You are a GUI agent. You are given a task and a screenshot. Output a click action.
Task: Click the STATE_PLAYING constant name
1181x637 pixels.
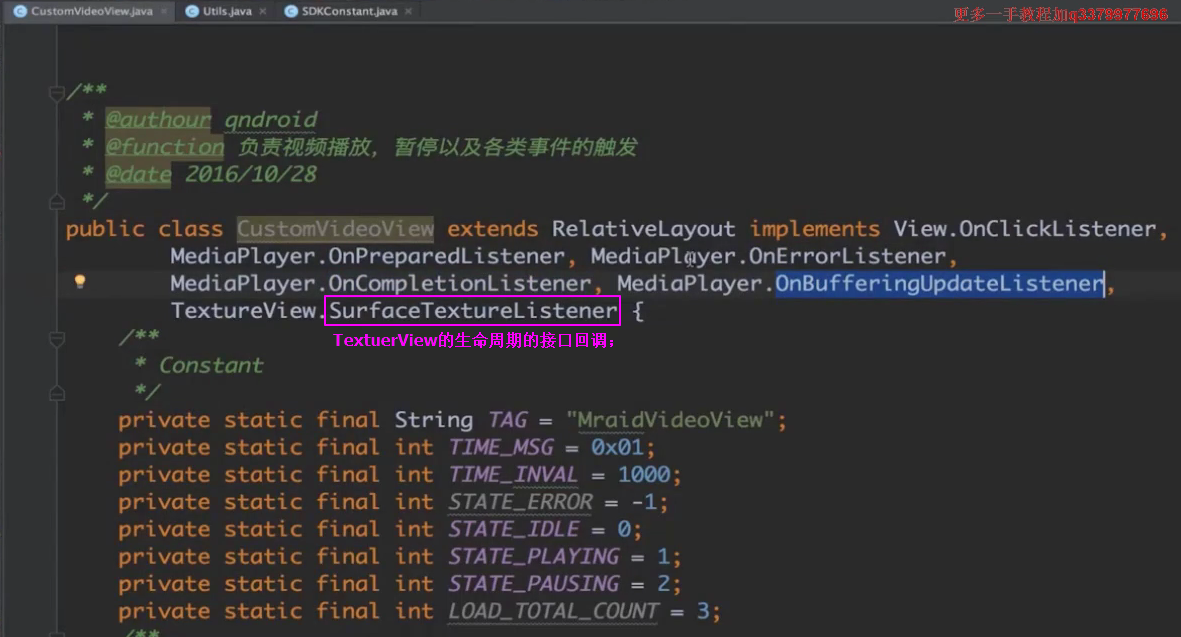(x=534, y=556)
